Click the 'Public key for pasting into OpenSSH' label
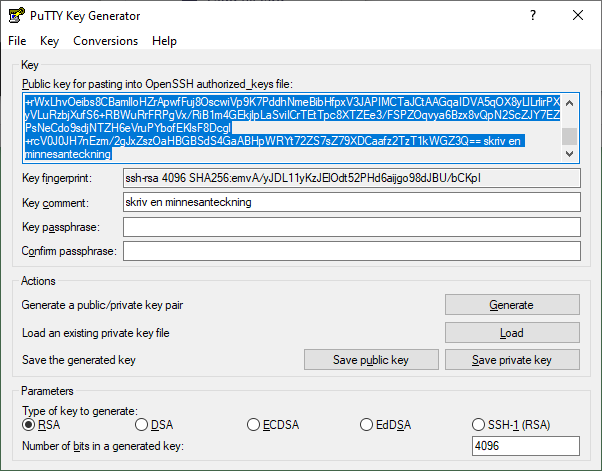This screenshot has height=471, width=602. tap(157, 84)
